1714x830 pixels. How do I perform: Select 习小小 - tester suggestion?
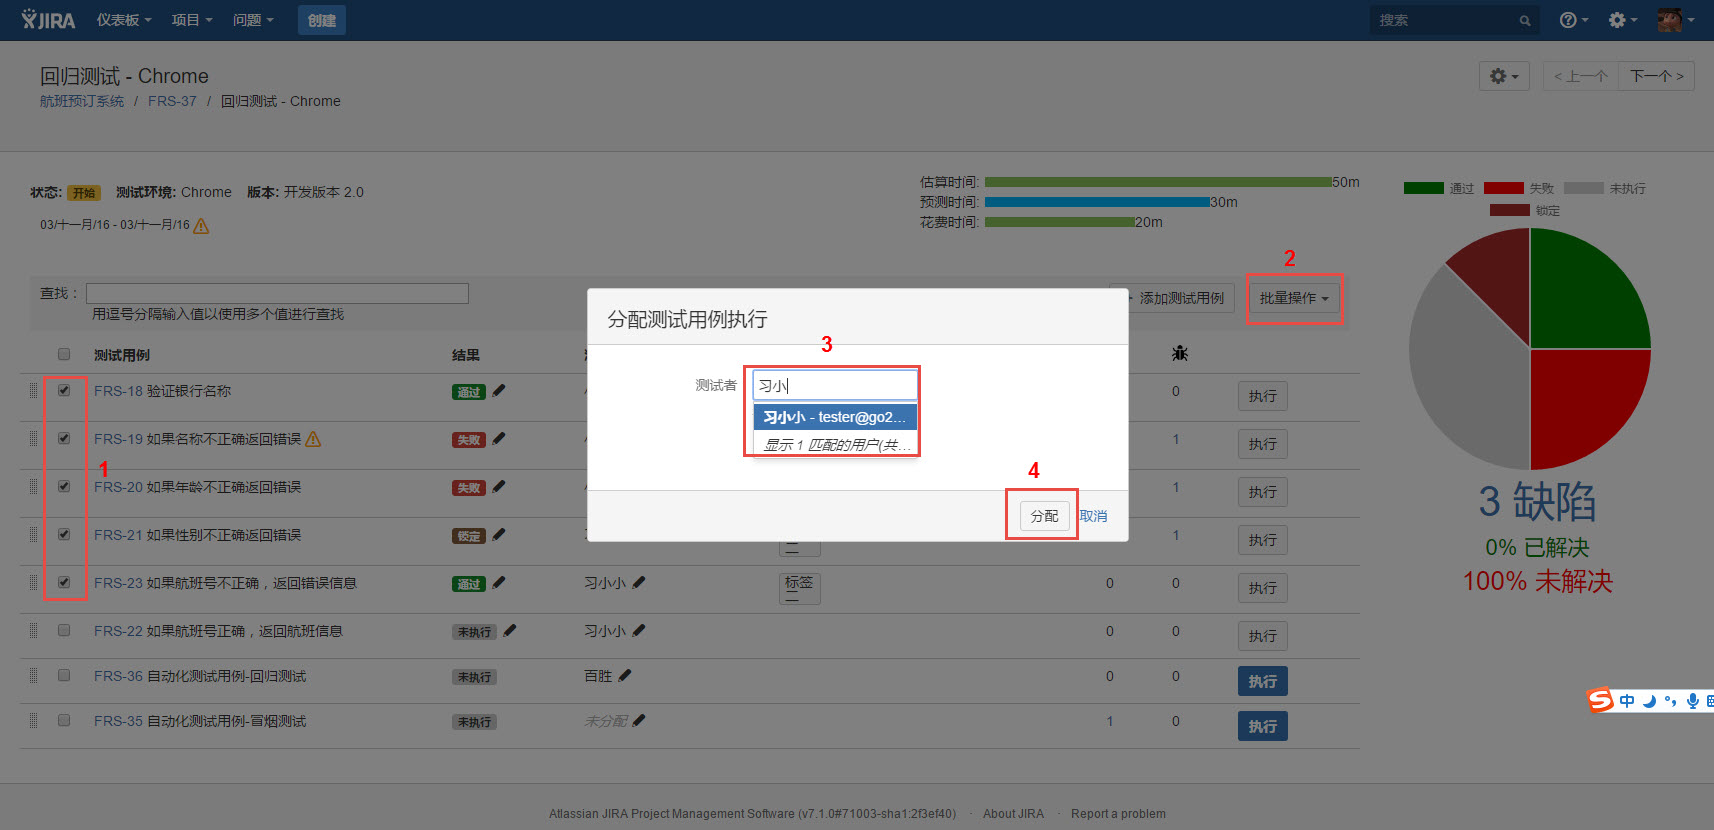[835, 417]
